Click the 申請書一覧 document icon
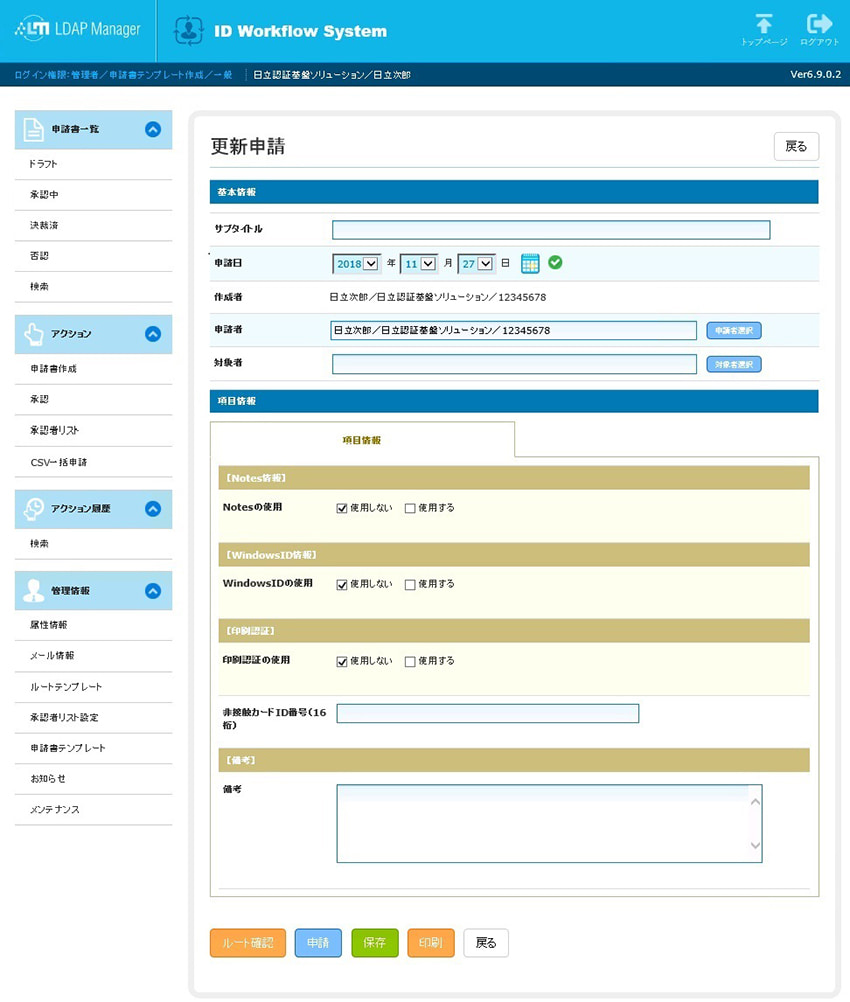This screenshot has width=850, height=1002. tap(34, 129)
